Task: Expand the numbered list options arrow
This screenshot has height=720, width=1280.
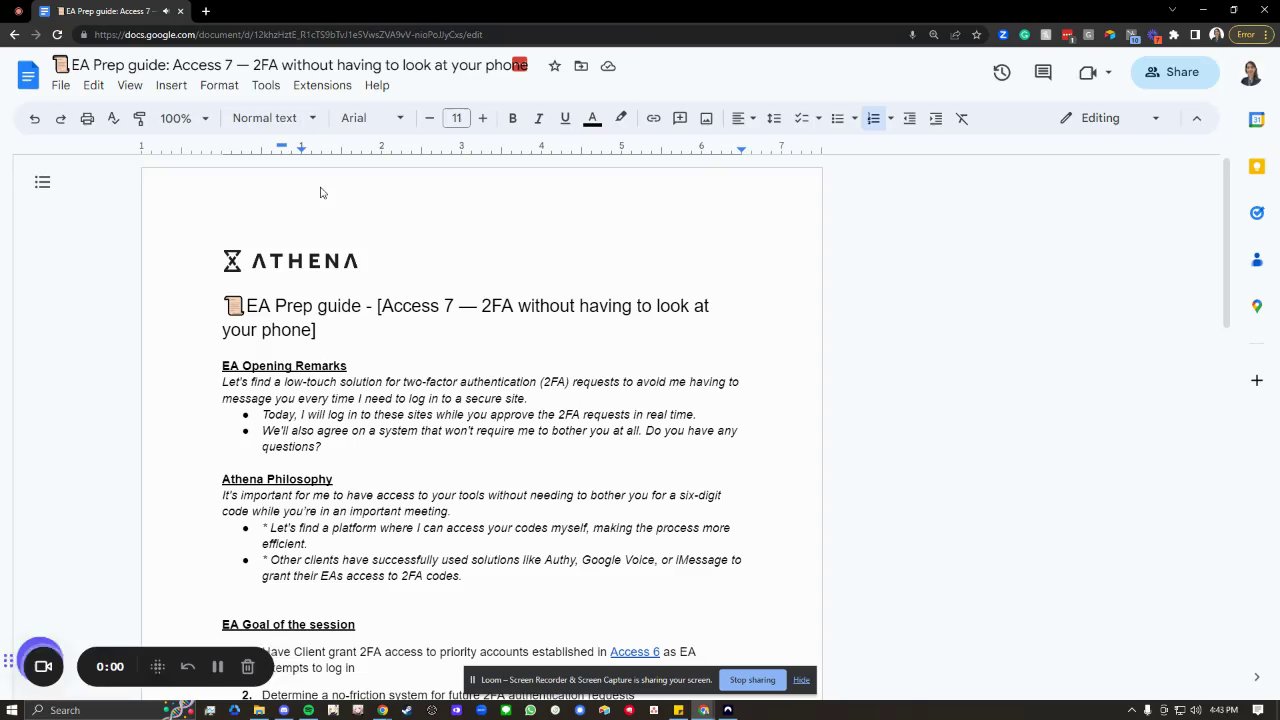Action: click(891, 118)
